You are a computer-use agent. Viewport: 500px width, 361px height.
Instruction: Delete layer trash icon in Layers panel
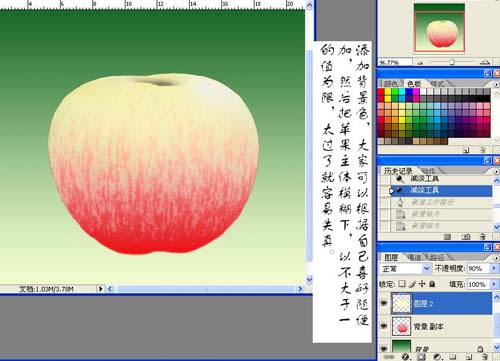click(x=485, y=357)
